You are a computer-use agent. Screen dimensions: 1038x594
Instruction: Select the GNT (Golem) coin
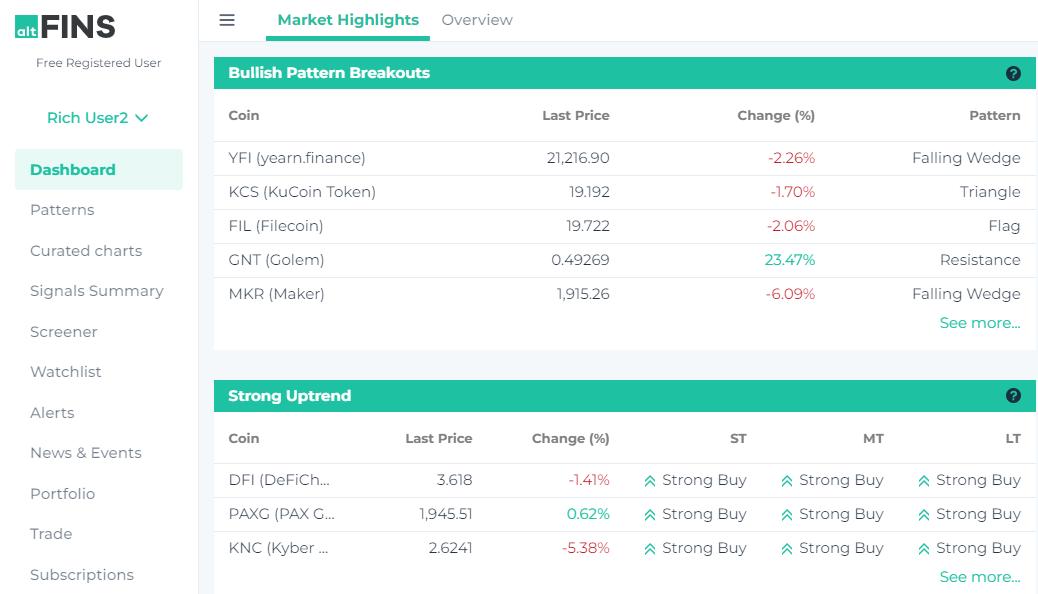pos(276,260)
